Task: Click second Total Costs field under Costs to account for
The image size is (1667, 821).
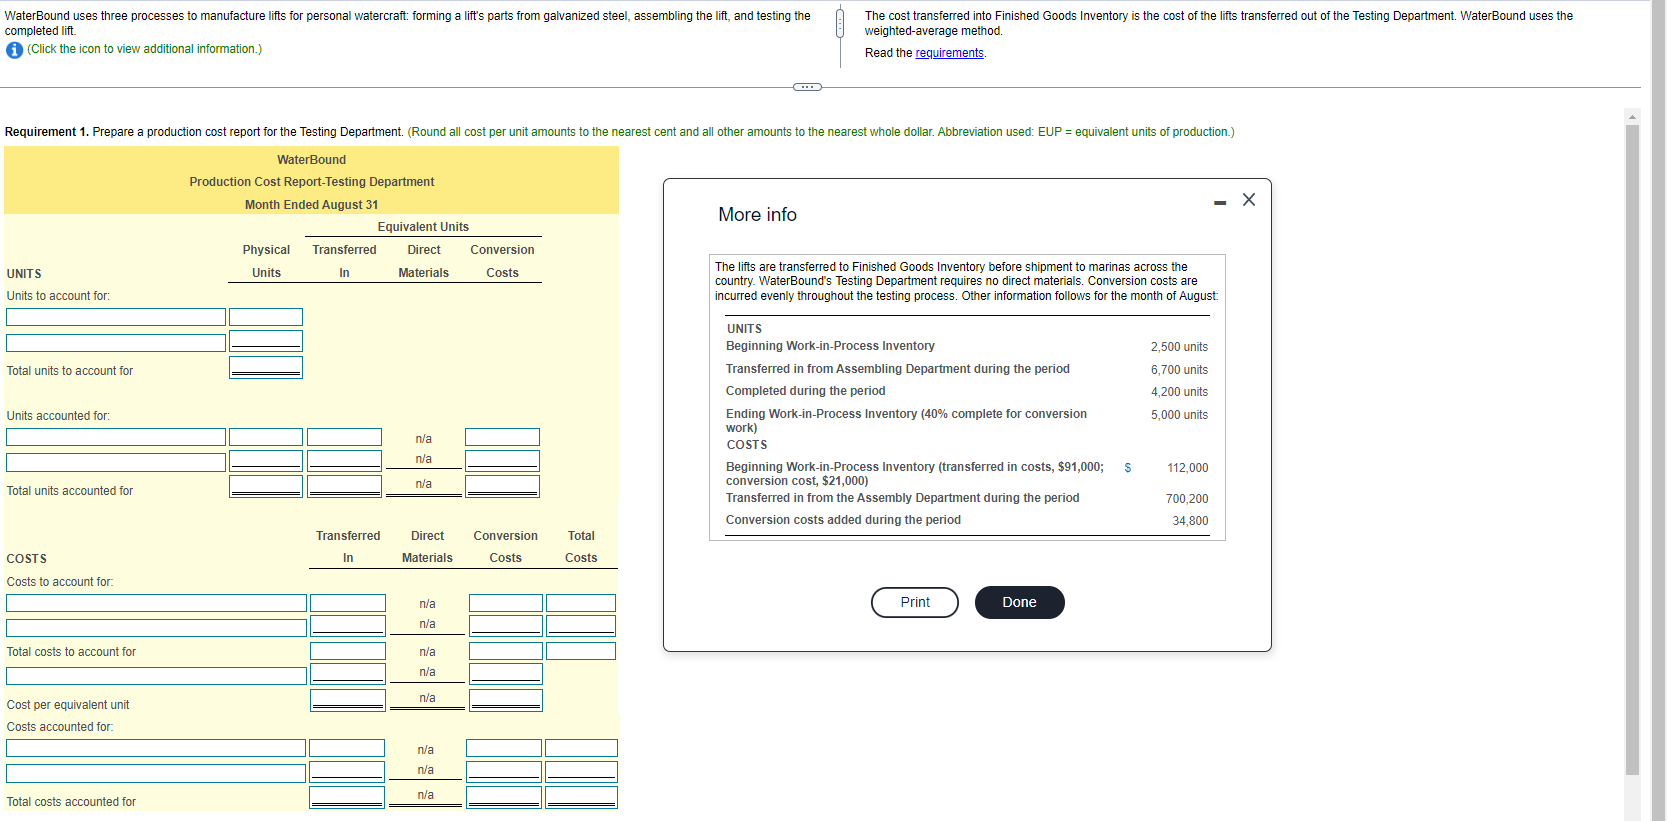Action: 581,626
